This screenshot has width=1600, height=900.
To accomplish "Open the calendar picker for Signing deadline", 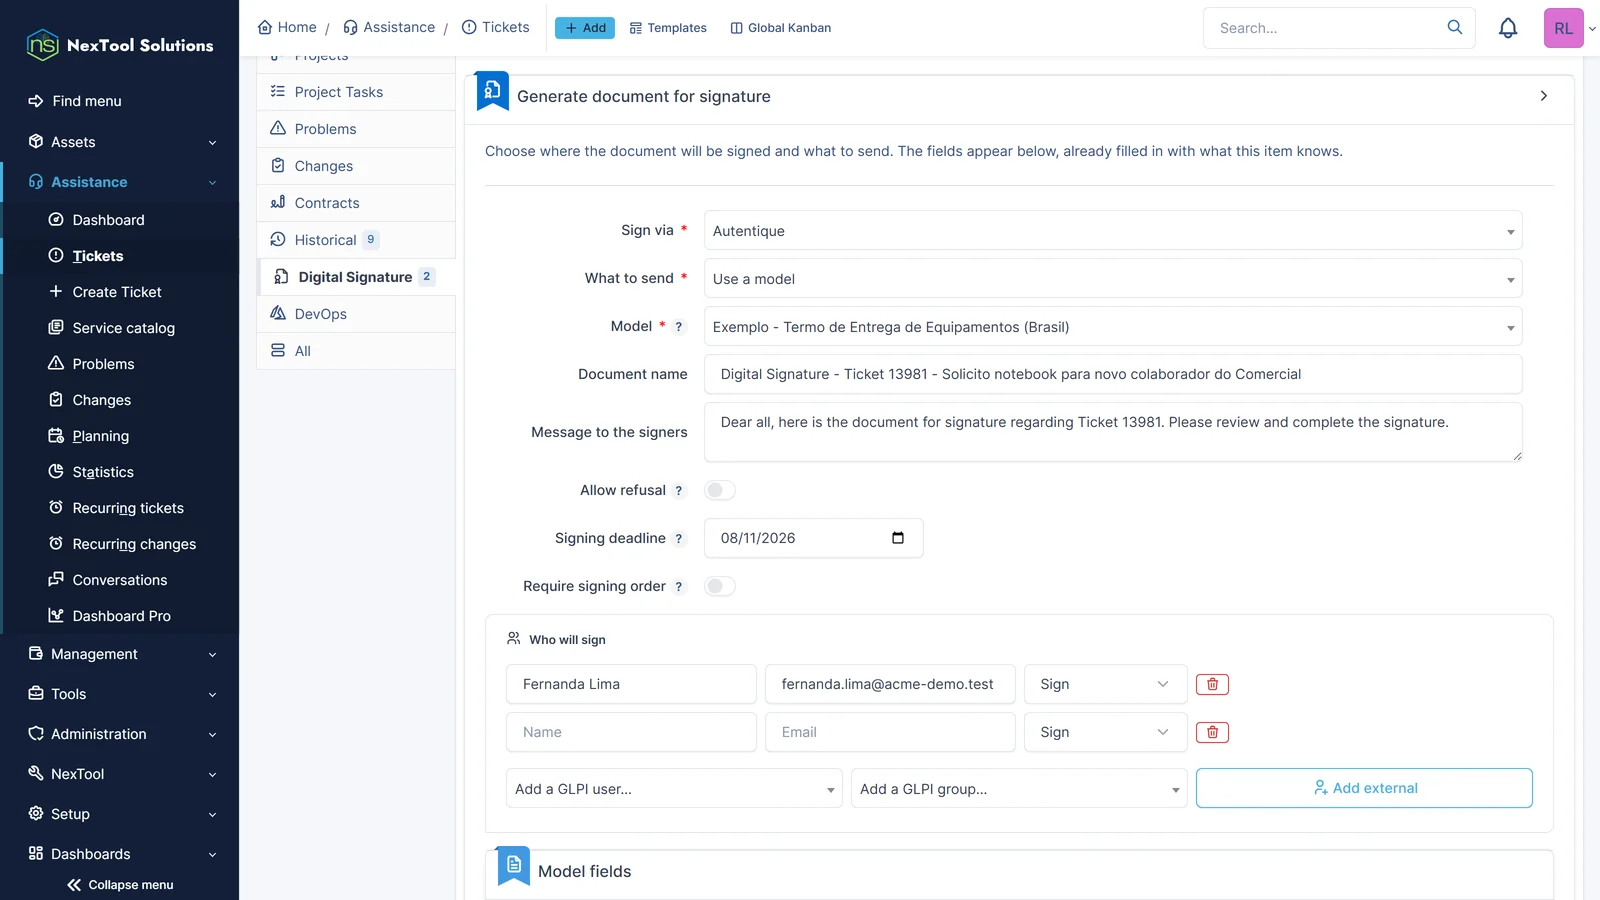I will click(897, 538).
